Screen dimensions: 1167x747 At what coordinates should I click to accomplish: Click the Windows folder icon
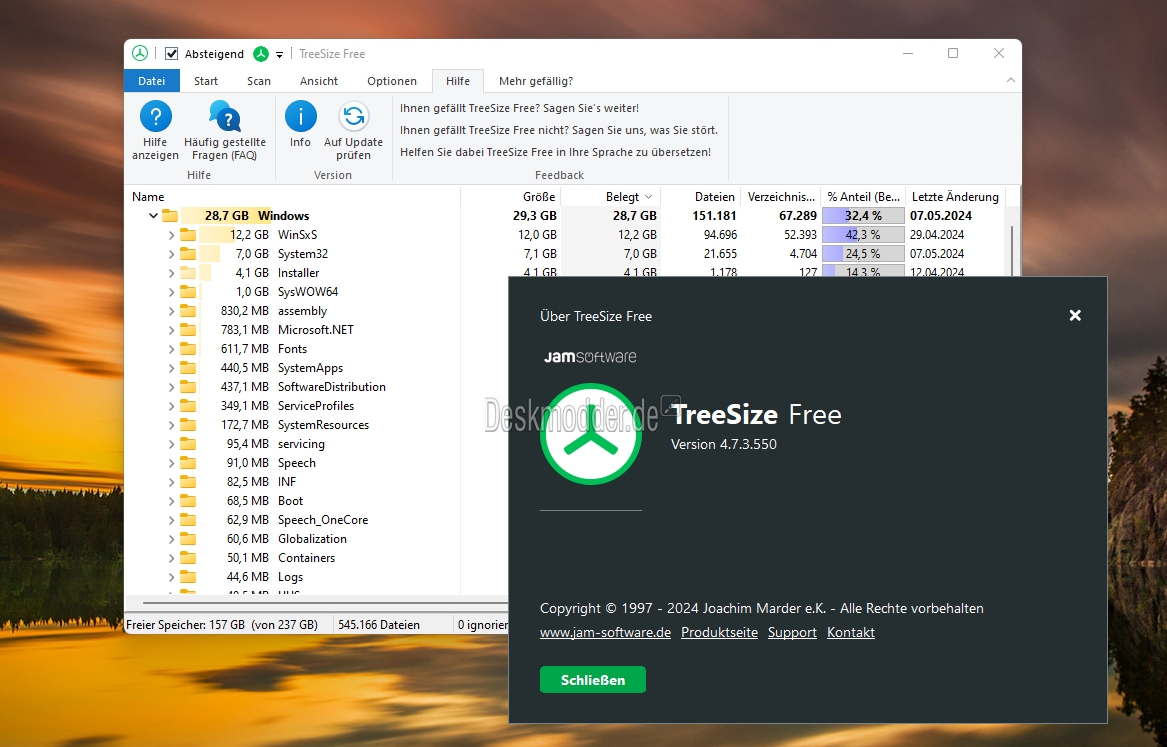(x=170, y=216)
